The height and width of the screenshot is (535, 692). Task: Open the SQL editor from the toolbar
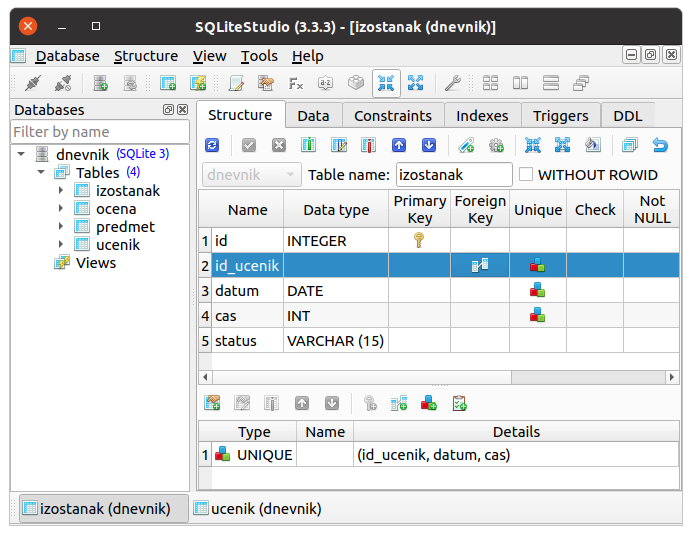(x=236, y=83)
